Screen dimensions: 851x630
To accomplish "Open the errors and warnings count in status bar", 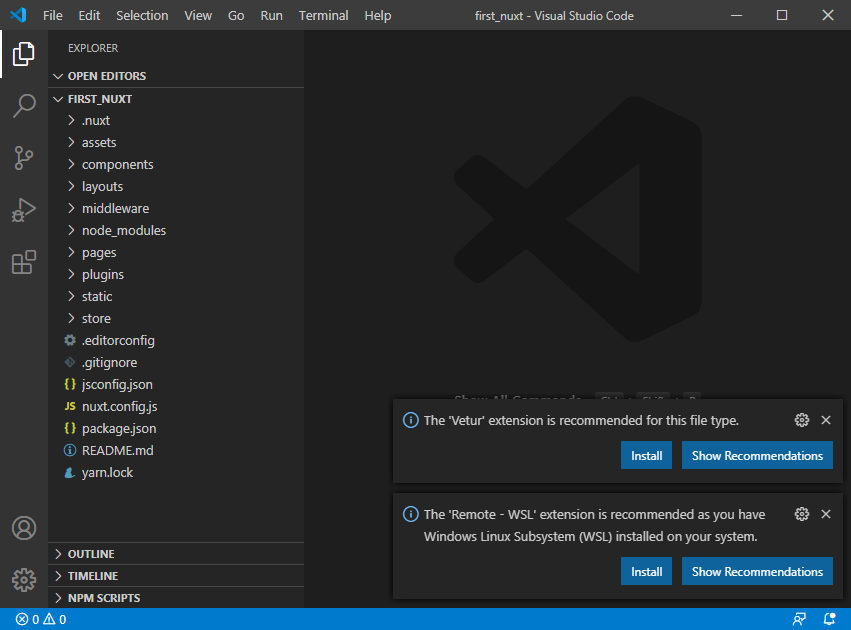I will (41, 619).
